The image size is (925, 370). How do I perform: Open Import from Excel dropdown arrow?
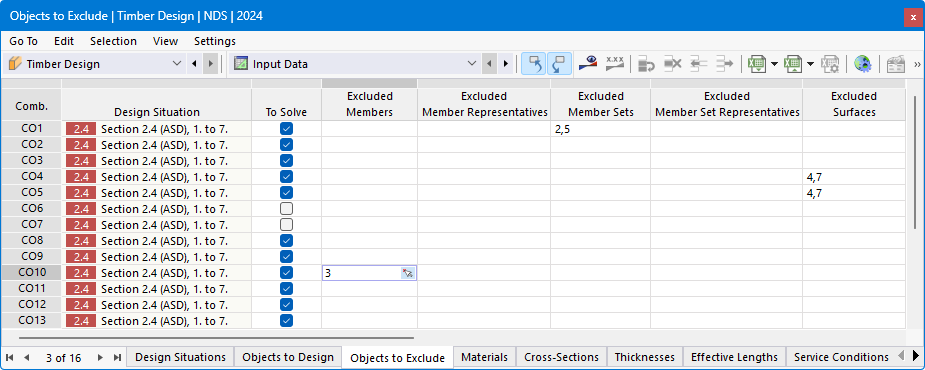pyautogui.click(x=811, y=64)
